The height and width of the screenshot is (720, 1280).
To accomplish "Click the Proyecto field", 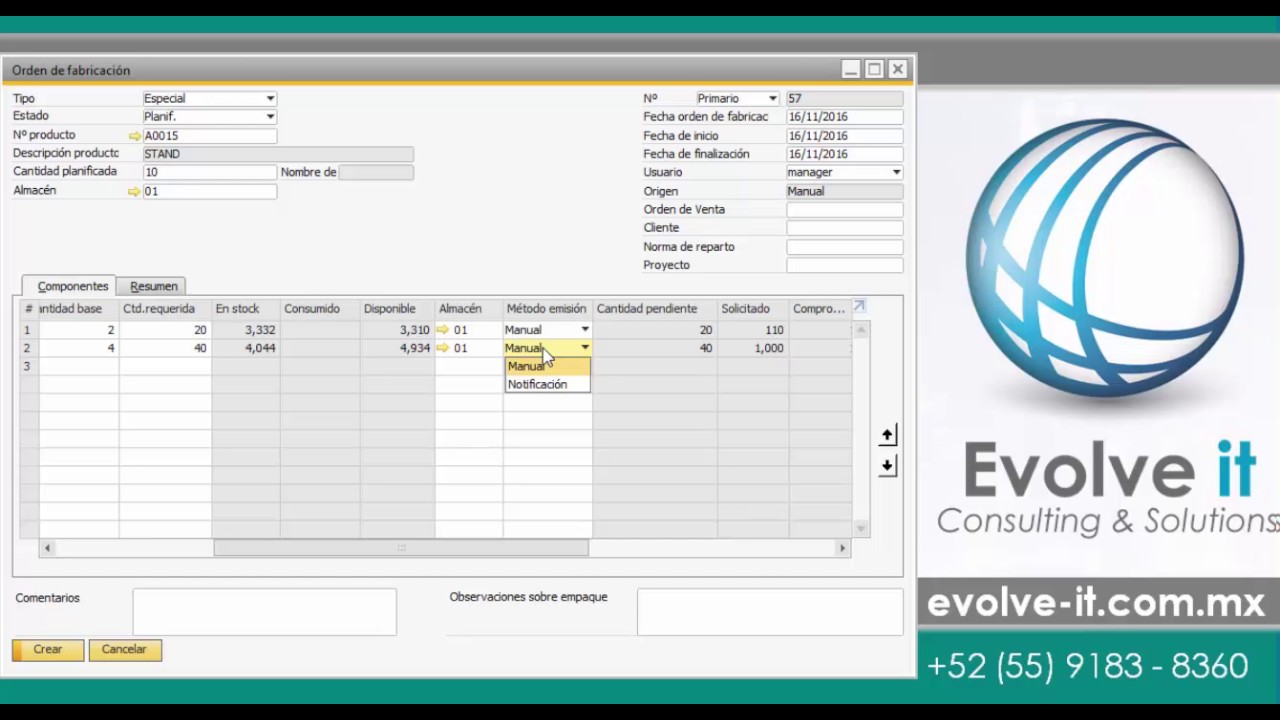I will [844, 265].
